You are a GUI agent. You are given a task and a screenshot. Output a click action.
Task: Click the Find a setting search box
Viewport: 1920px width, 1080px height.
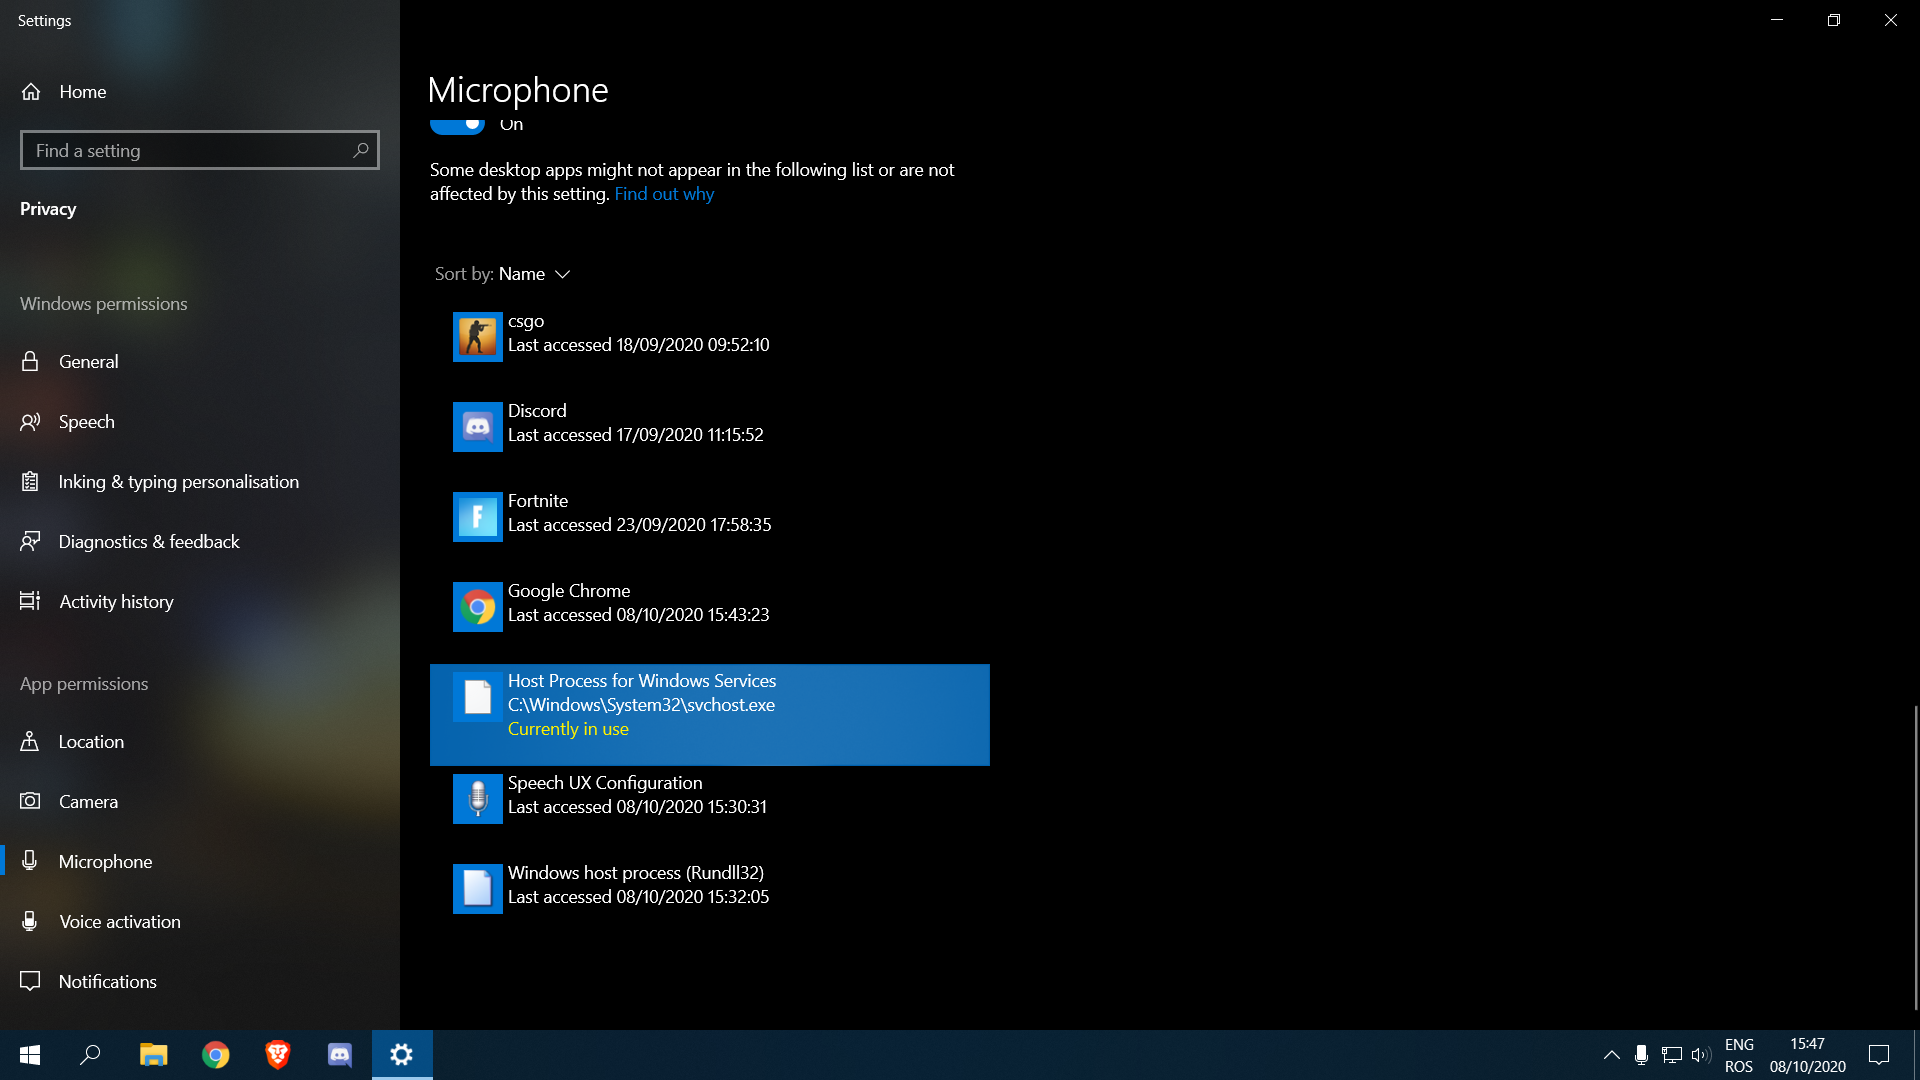click(x=190, y=150)
